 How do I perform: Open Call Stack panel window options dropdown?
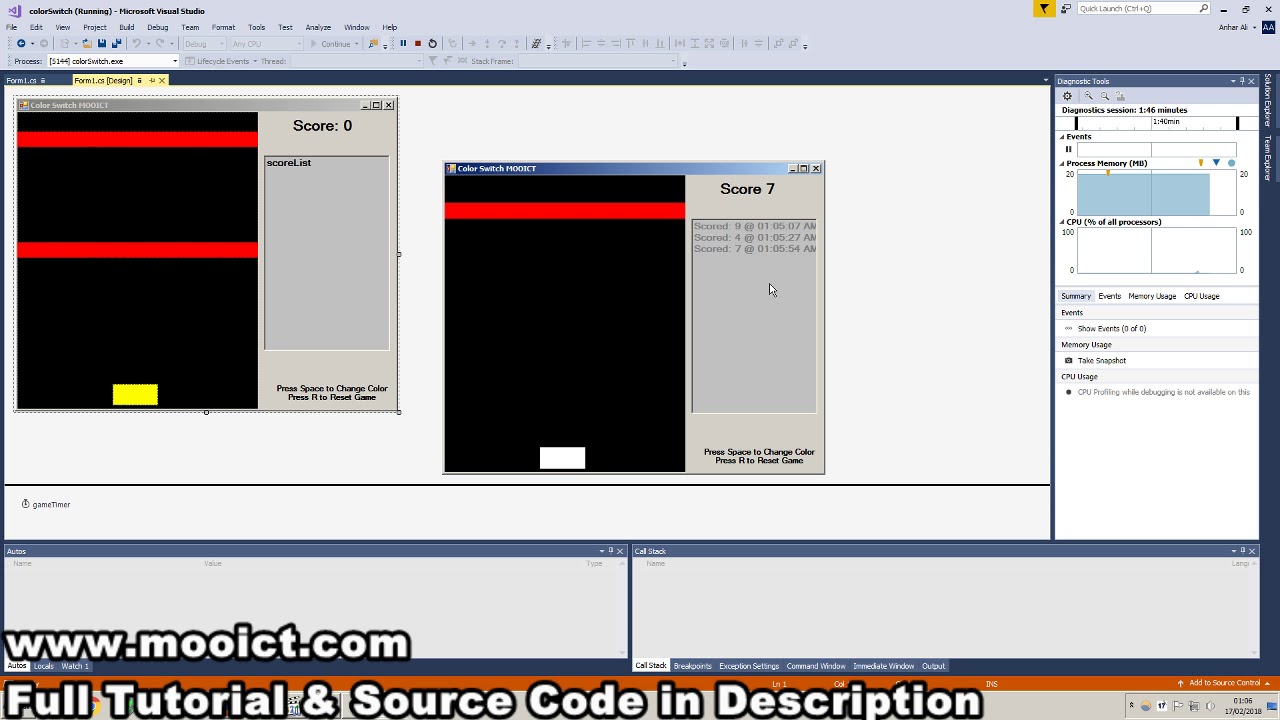coord(1232,551)
